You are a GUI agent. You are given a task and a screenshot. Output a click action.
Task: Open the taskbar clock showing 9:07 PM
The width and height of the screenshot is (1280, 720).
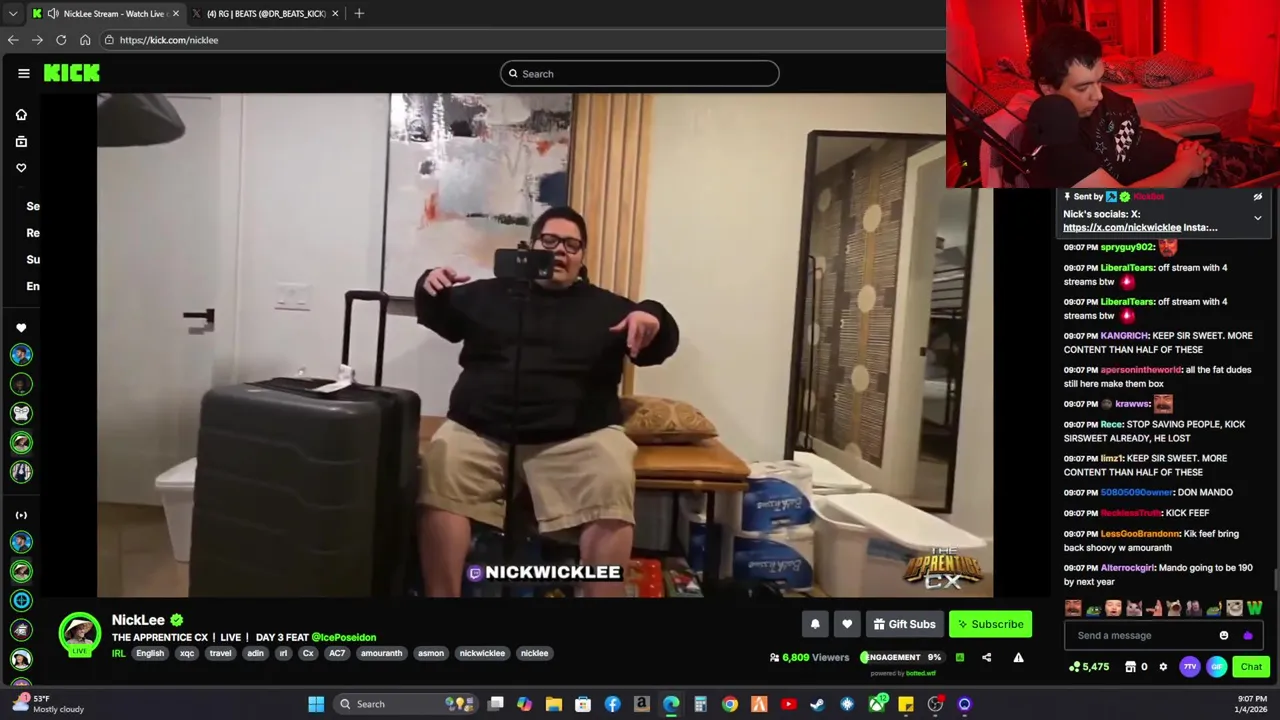point(1252,704)
